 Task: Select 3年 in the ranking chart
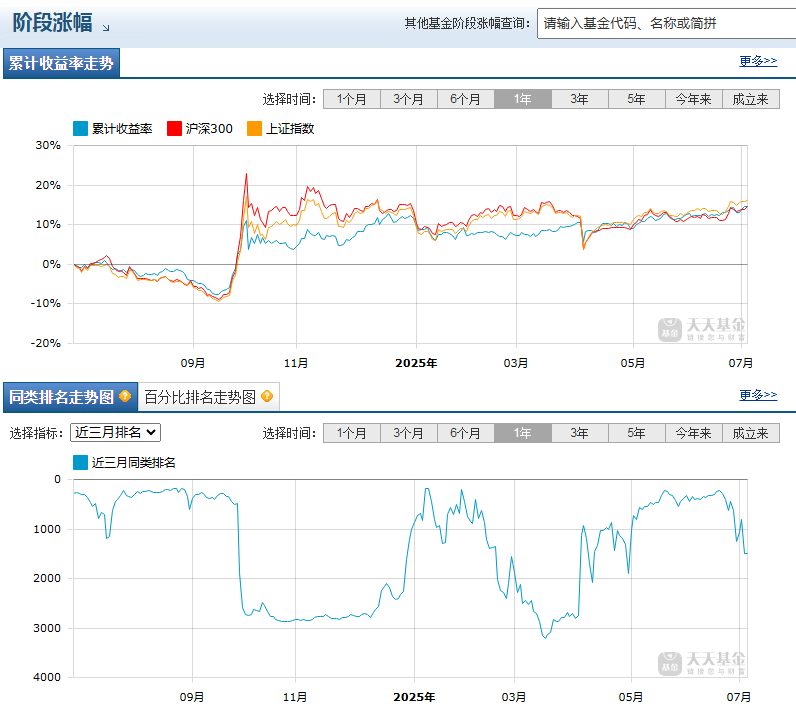[580, 433]
